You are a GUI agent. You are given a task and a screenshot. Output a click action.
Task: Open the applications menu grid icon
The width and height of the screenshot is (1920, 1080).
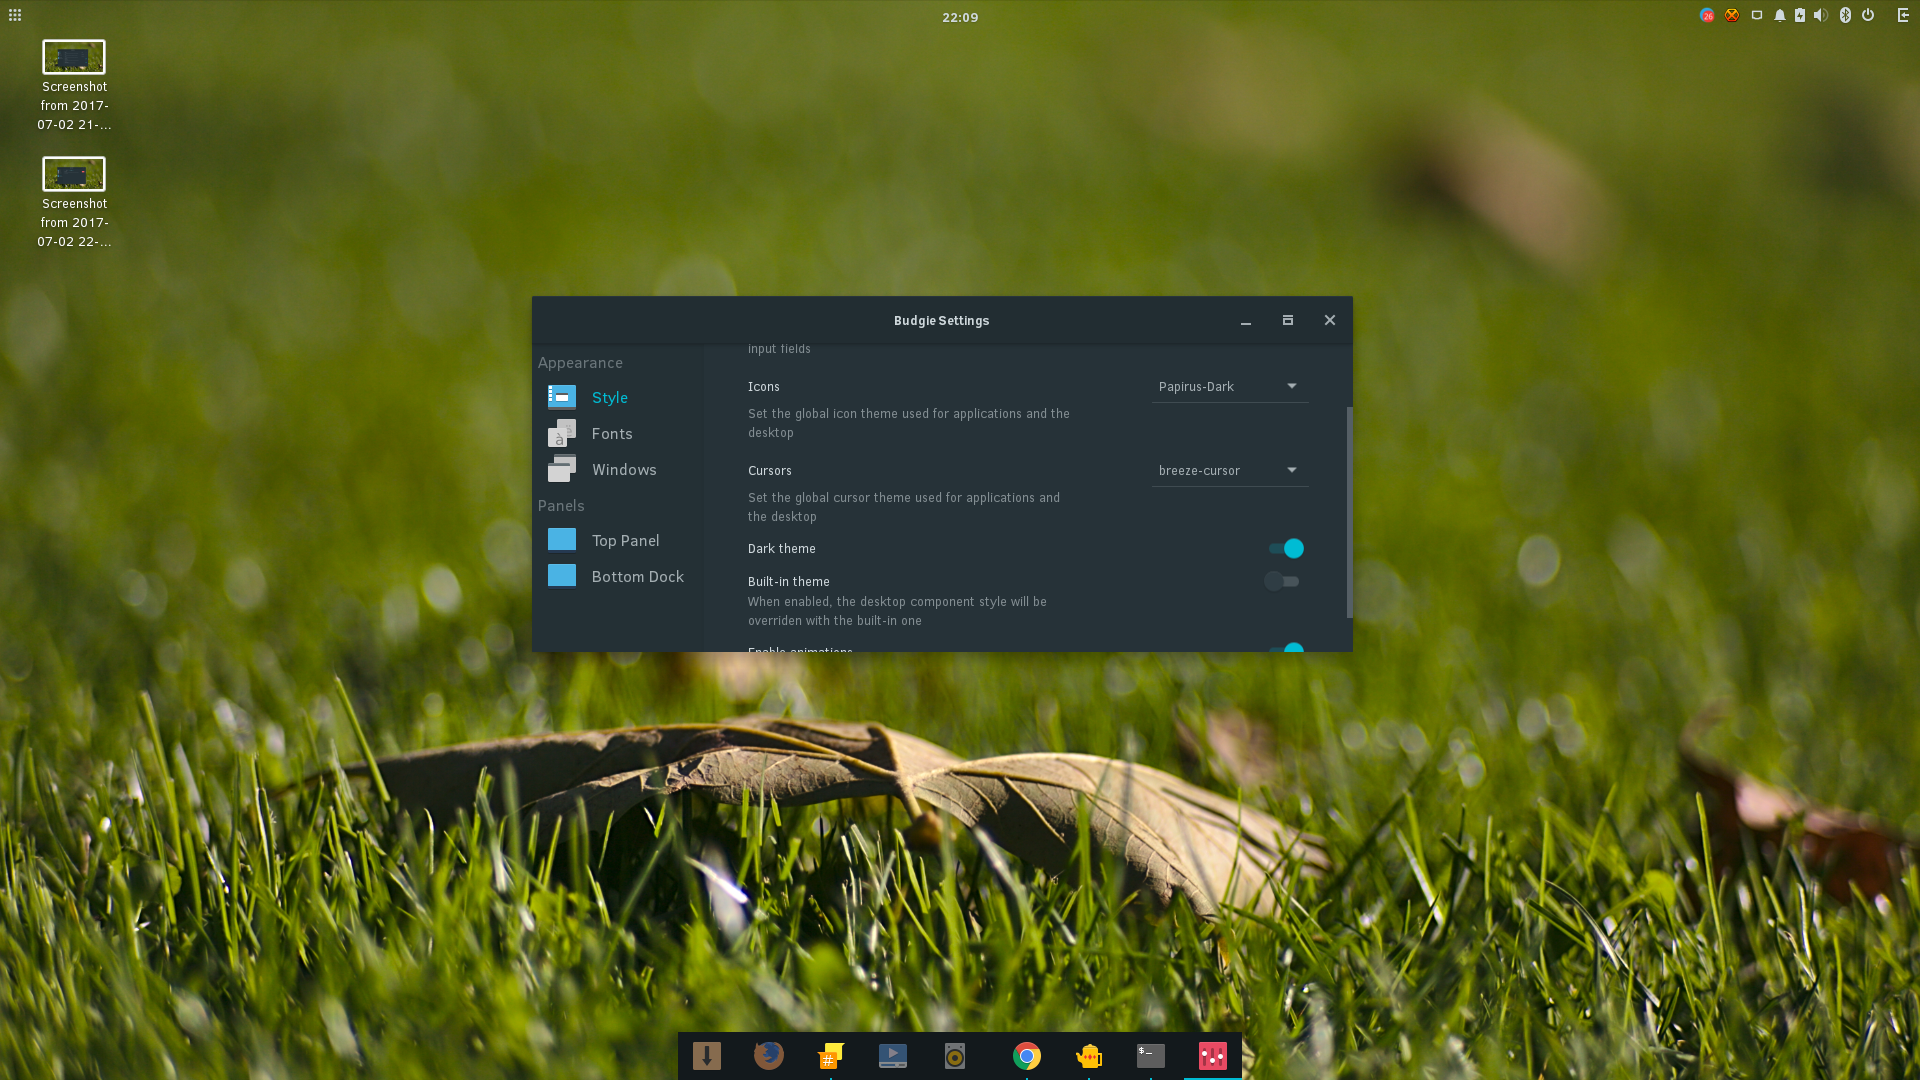[x=15, y=15]
